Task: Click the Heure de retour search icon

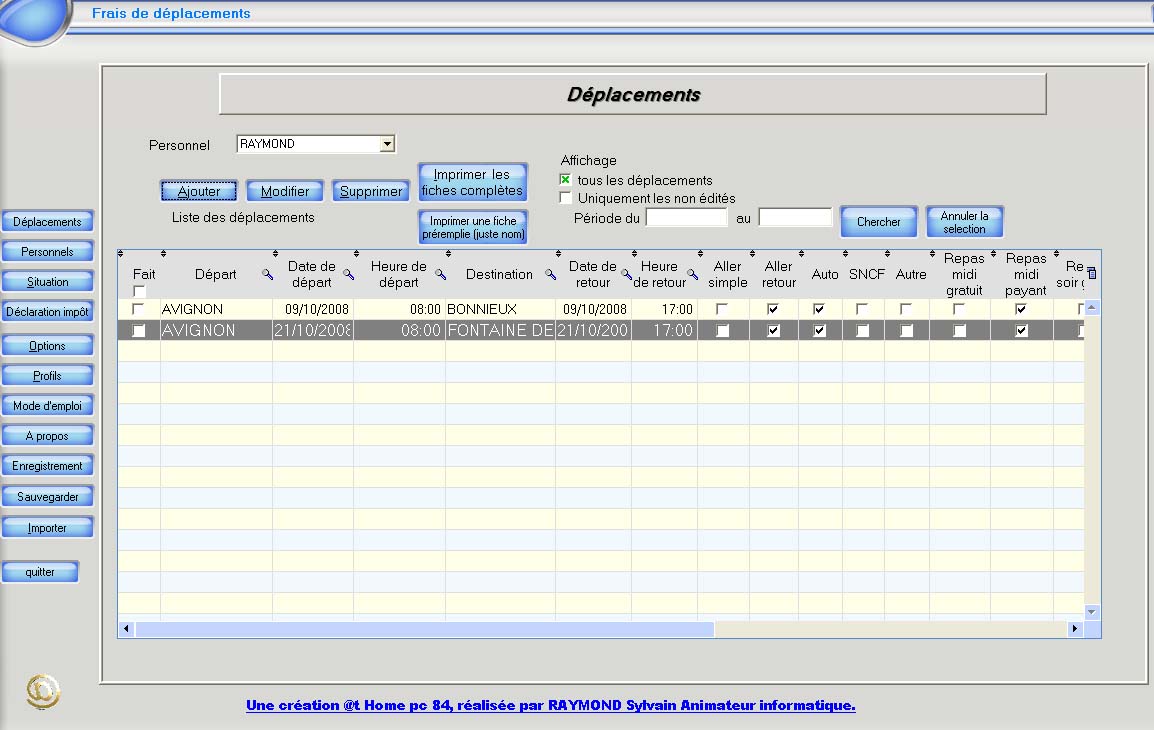Action: [692, 274]
